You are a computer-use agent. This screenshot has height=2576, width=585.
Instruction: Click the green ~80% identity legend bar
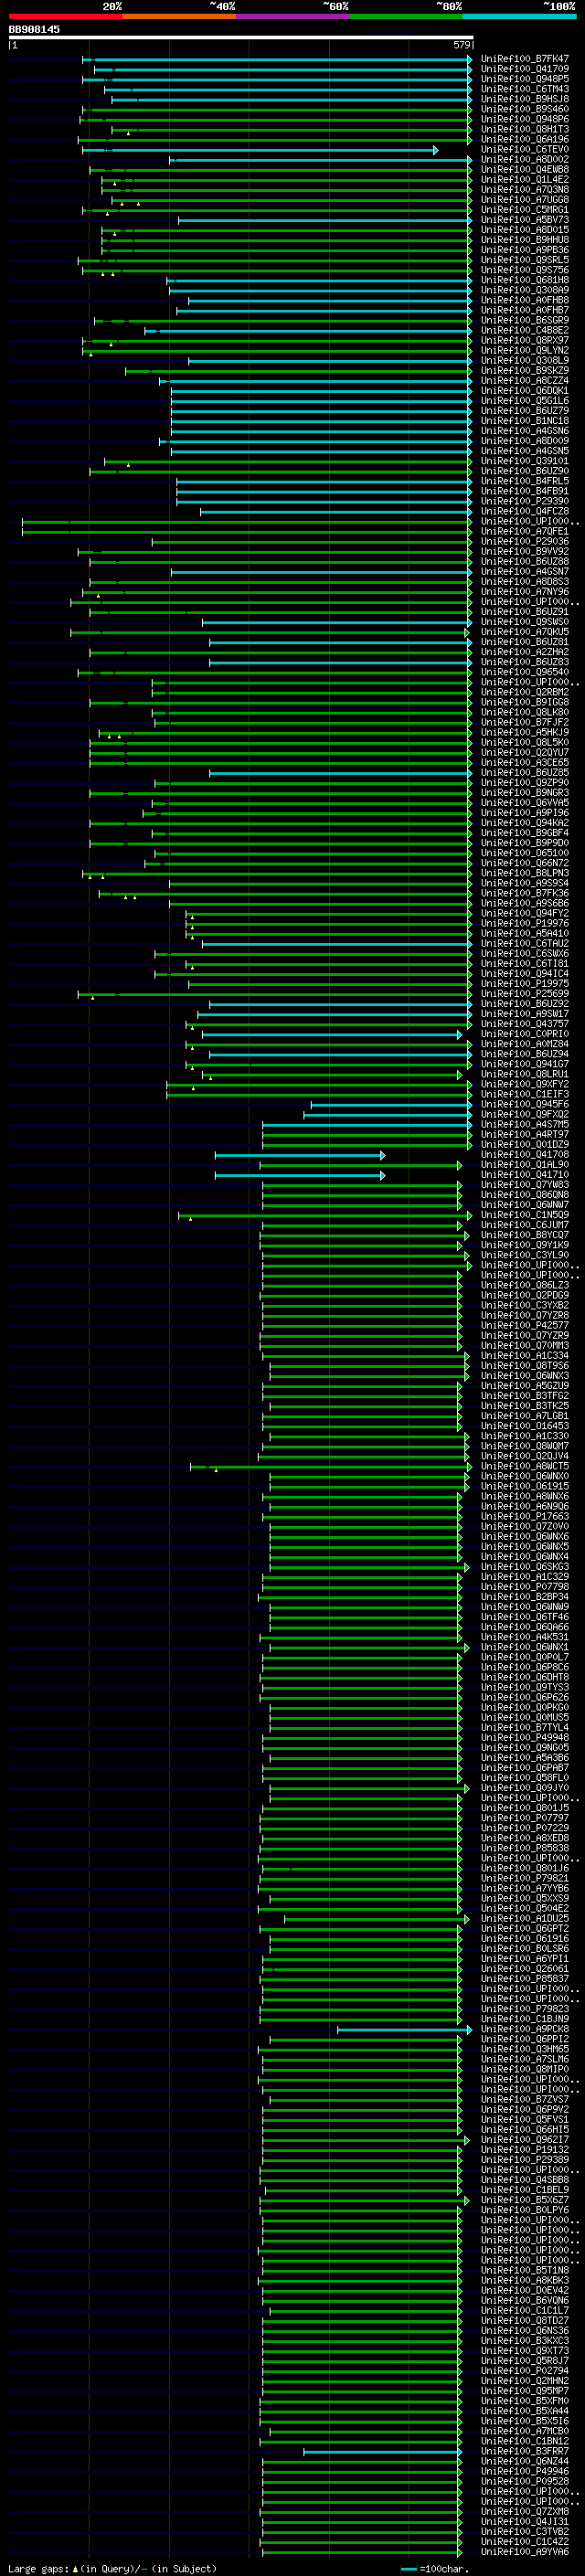406,16
